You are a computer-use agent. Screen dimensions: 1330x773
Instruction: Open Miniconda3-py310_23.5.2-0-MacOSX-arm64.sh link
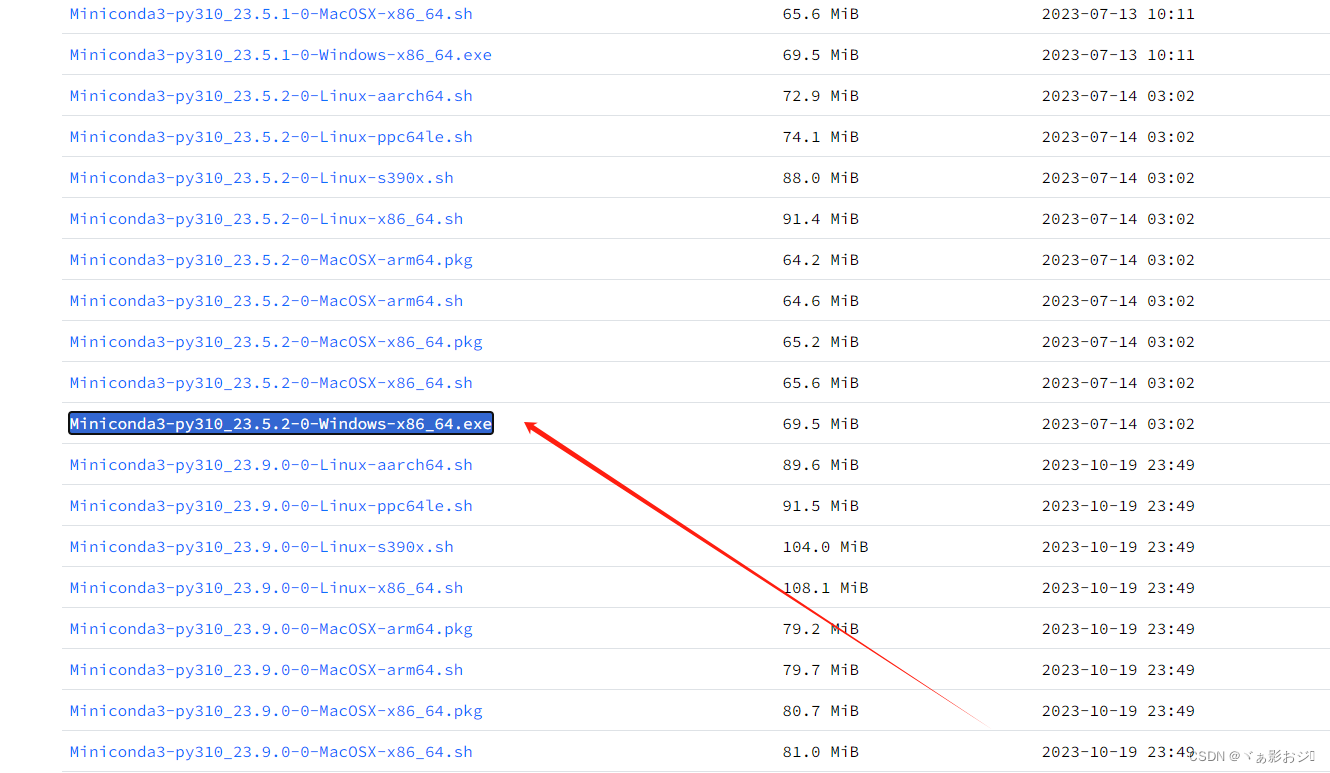(x=267, y=301)
